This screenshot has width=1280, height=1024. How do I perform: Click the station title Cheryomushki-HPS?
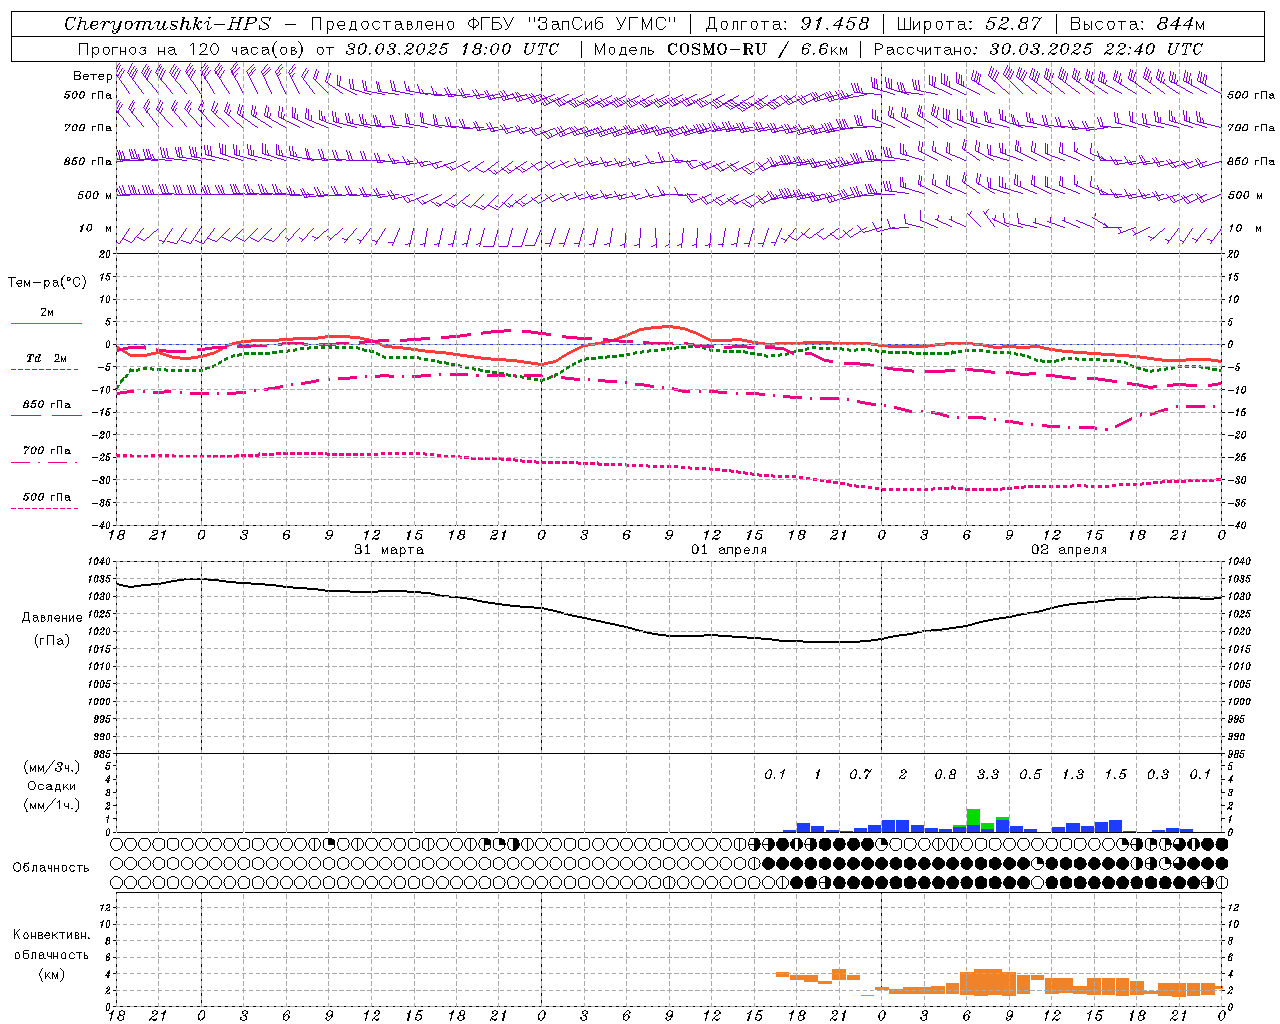(x=167, y=24)
